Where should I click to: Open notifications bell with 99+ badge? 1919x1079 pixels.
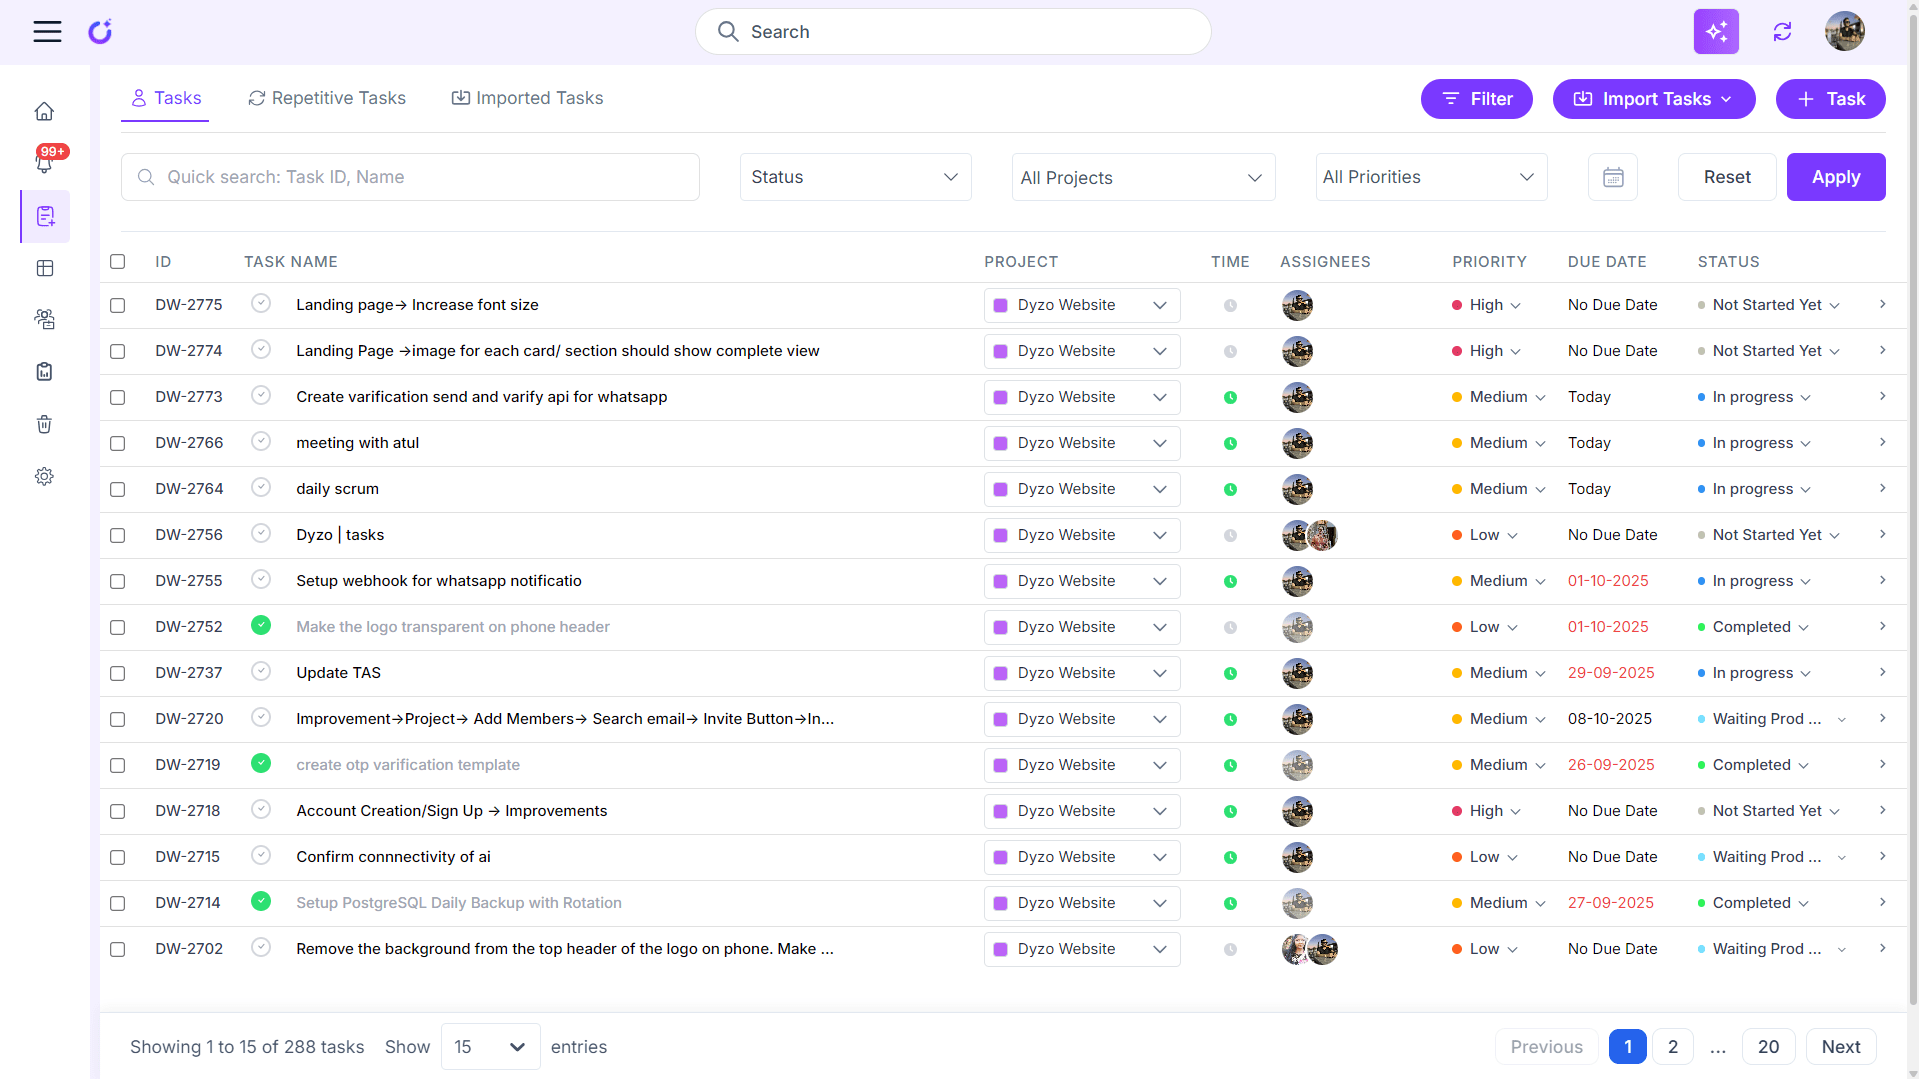[44, 162]
